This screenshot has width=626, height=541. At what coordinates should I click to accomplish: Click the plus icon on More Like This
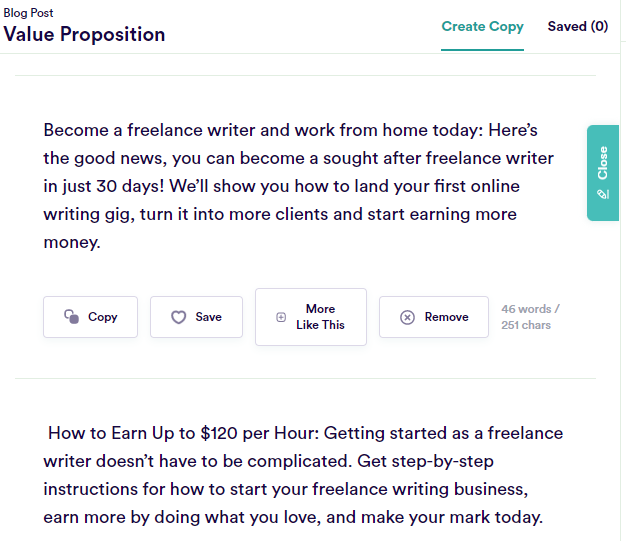[x=281, y=317]
